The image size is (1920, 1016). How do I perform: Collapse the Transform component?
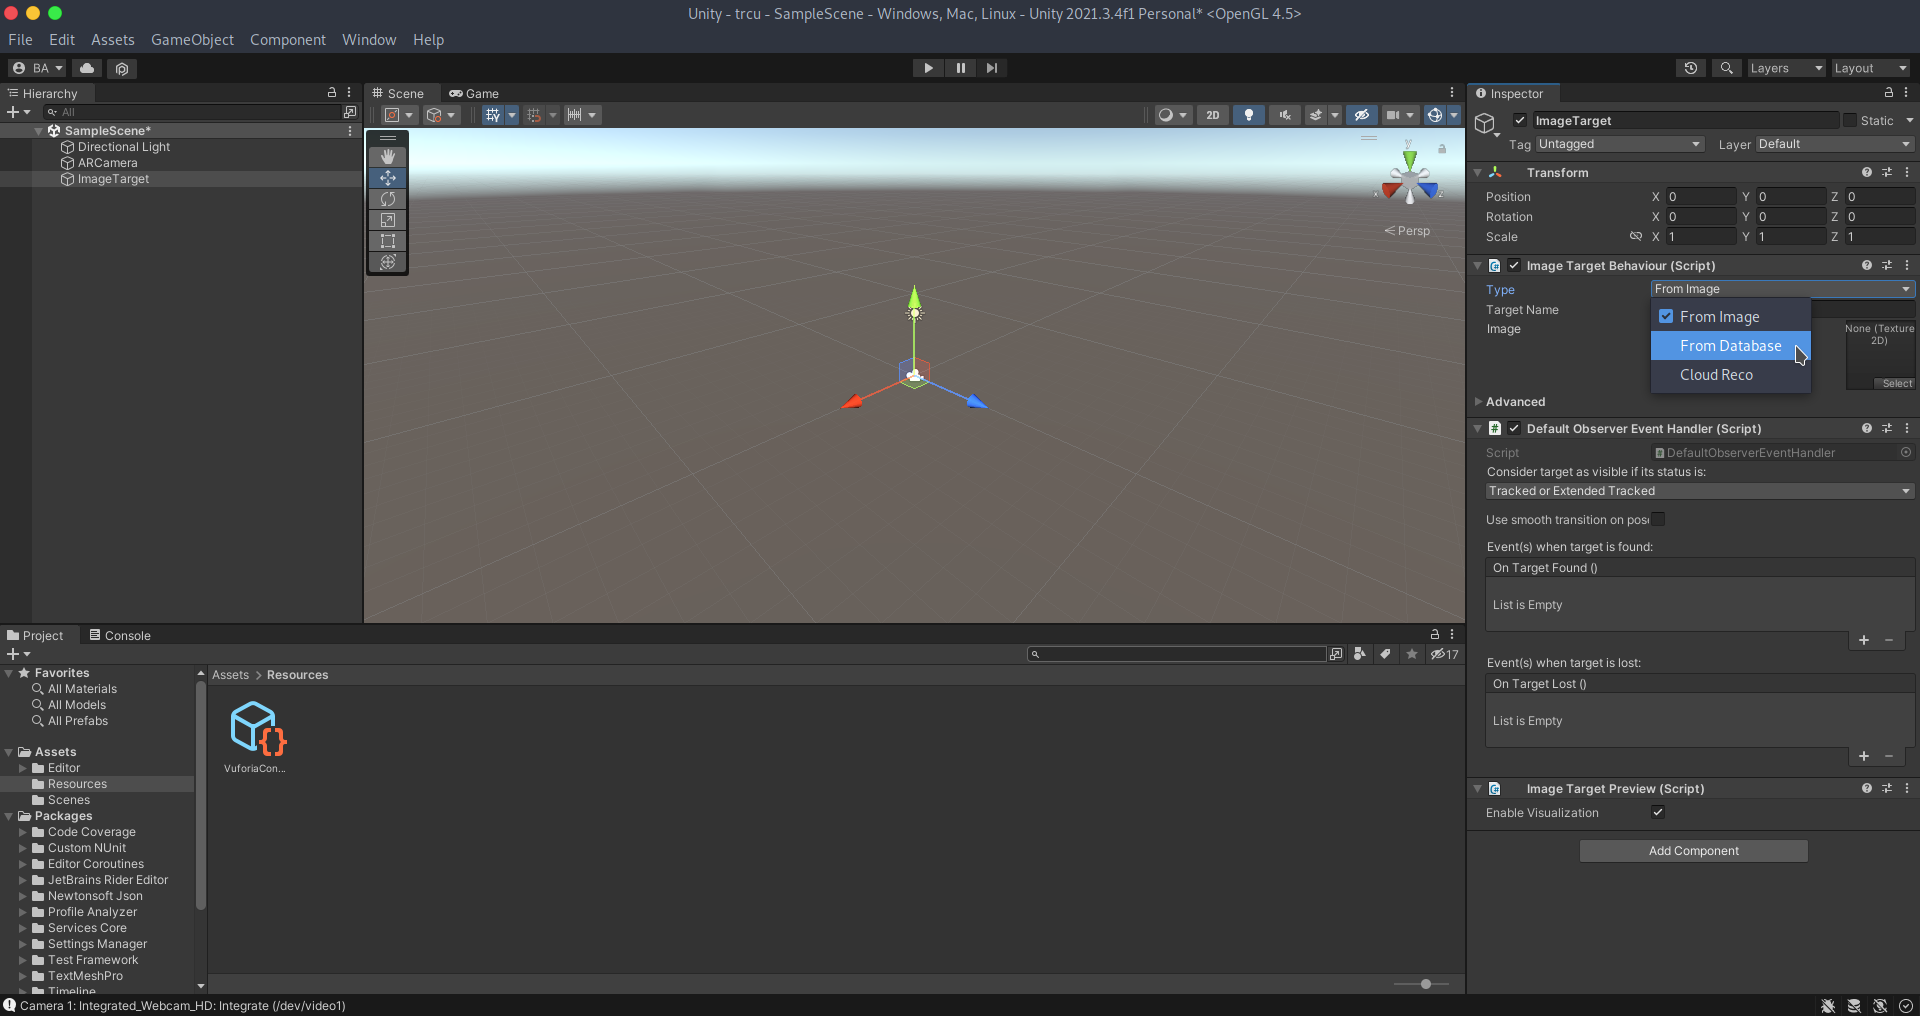pyautogui.click(x=1478, y=172)
